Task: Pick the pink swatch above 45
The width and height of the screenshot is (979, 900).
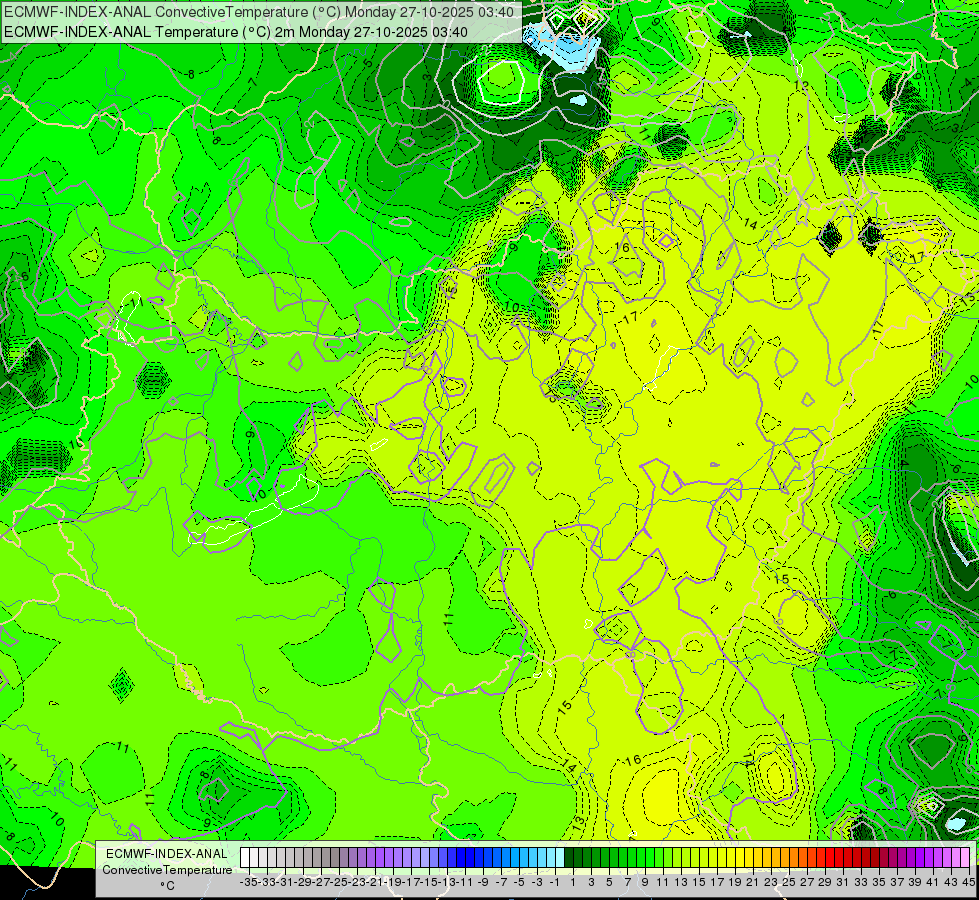Action: click(965, 858)
